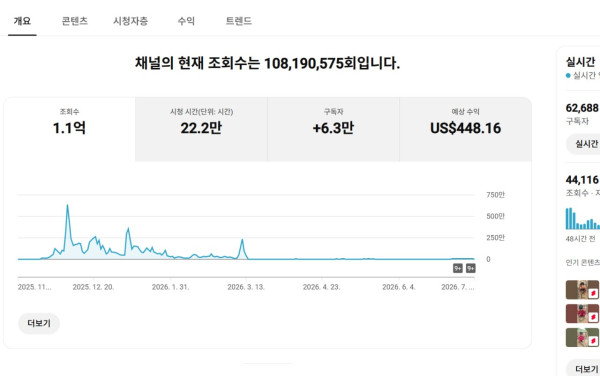The image size is (600, 376).
Task: Click the Shorts badge on the middle thumbnail
Action: (x=593, y=317)
